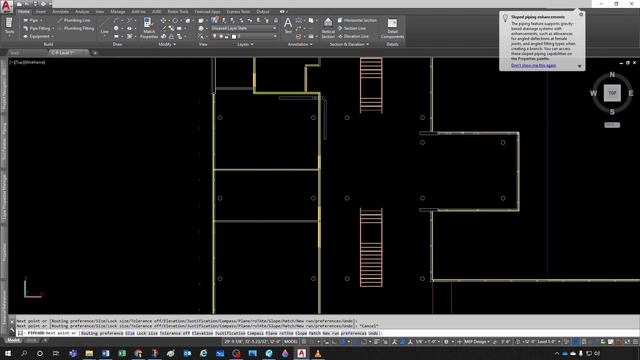
Task: Click the Windows taskbar search icon
Action: 24,353
